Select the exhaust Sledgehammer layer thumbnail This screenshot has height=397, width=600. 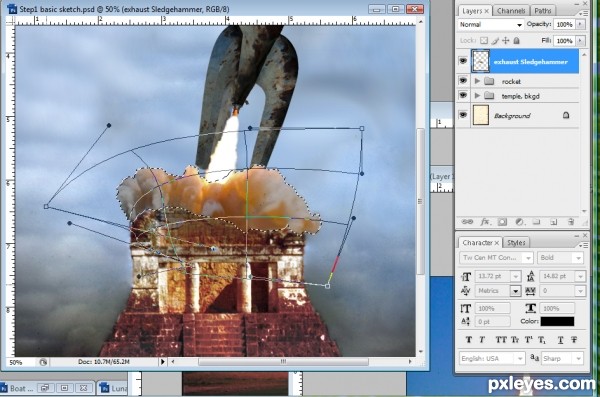coord(480,61)
